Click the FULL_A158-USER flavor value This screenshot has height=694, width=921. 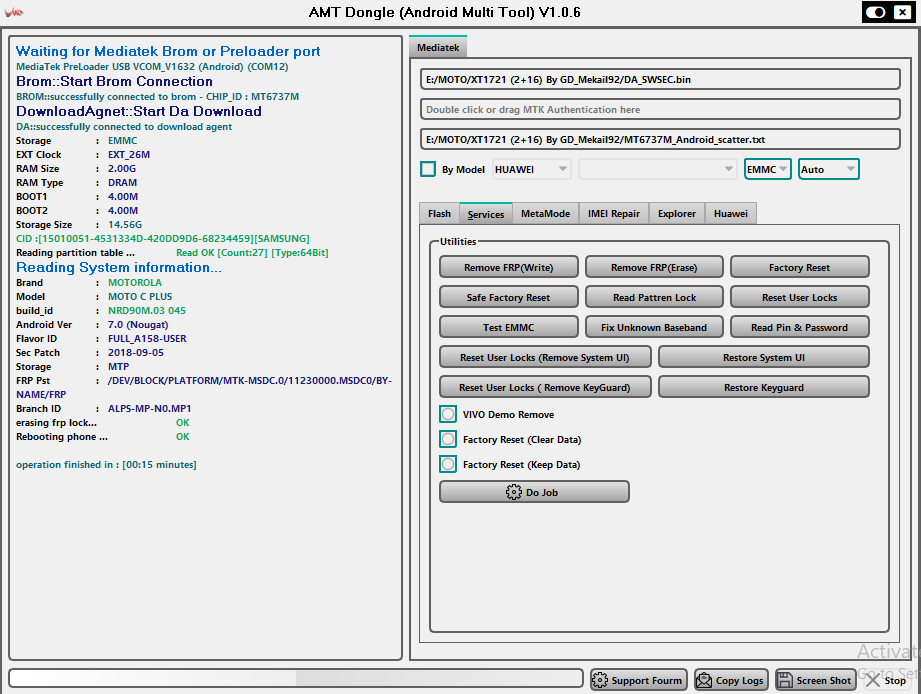pyautogui.click(x=147, y=339)
